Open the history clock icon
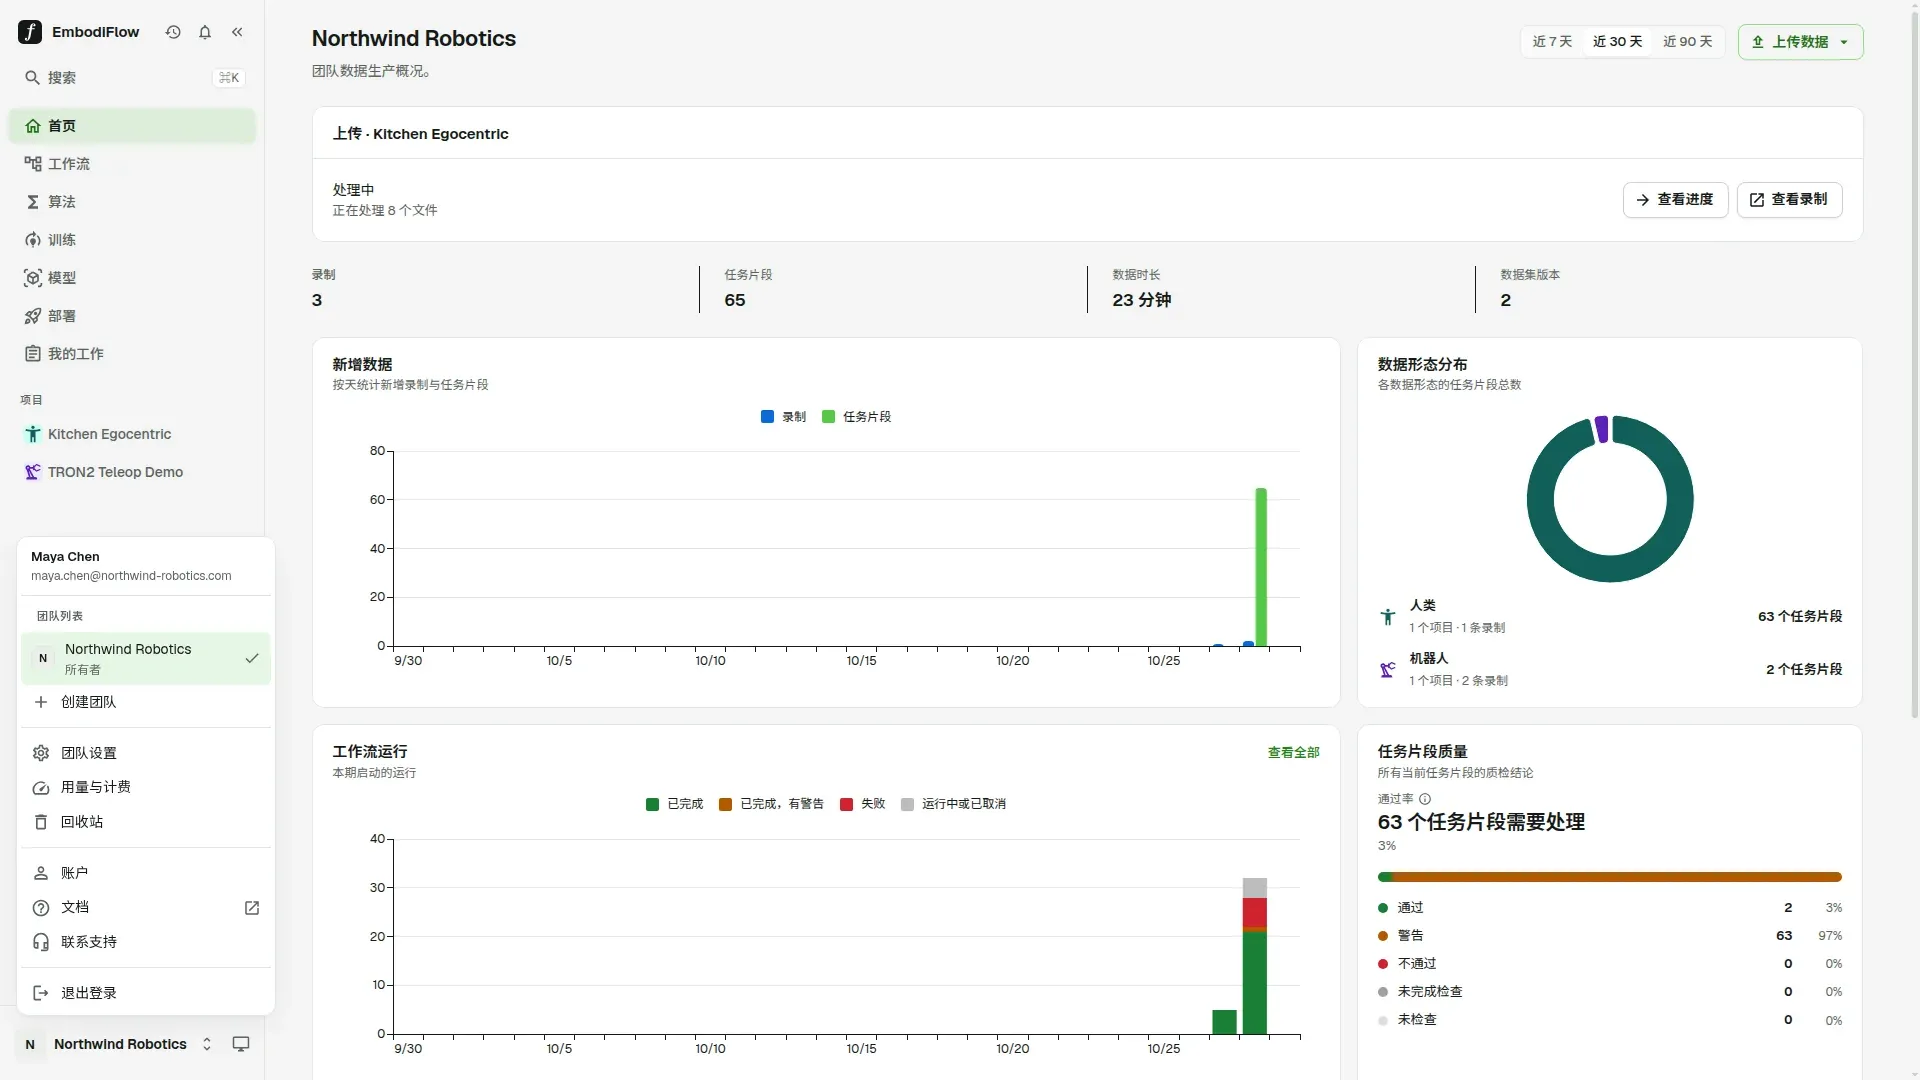 tap(173, 32)
